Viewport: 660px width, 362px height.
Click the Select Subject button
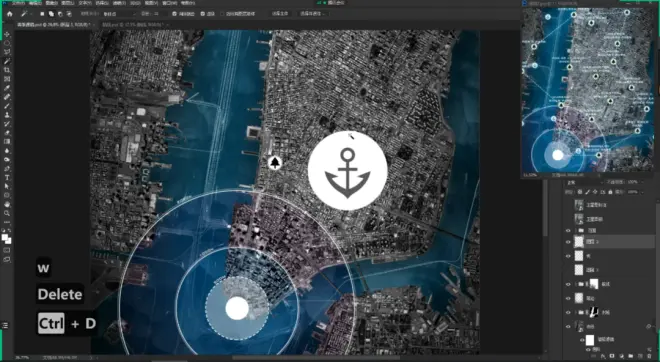(x=280, y=14)
